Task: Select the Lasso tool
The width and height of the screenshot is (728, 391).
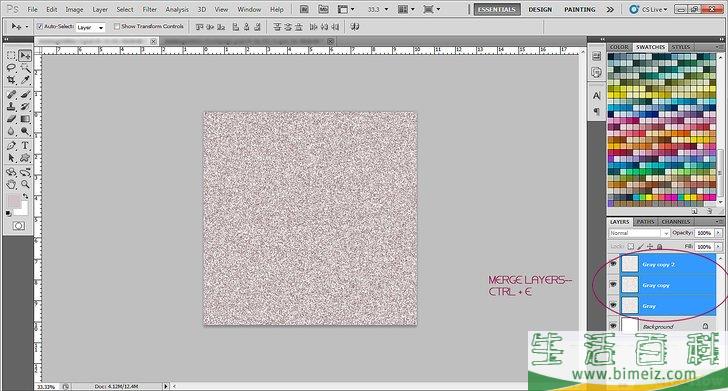Action: (x=11, y=68)
